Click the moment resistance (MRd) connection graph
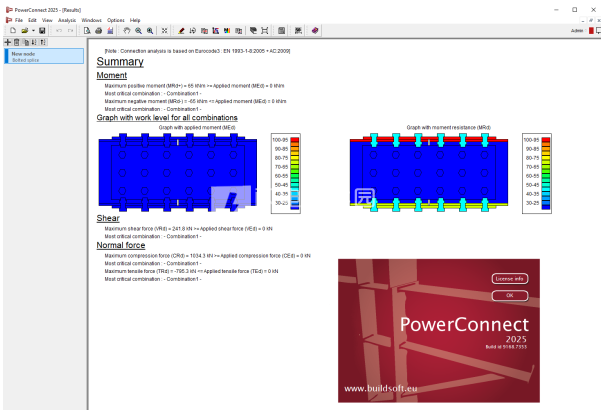 [x=429, y=172]
